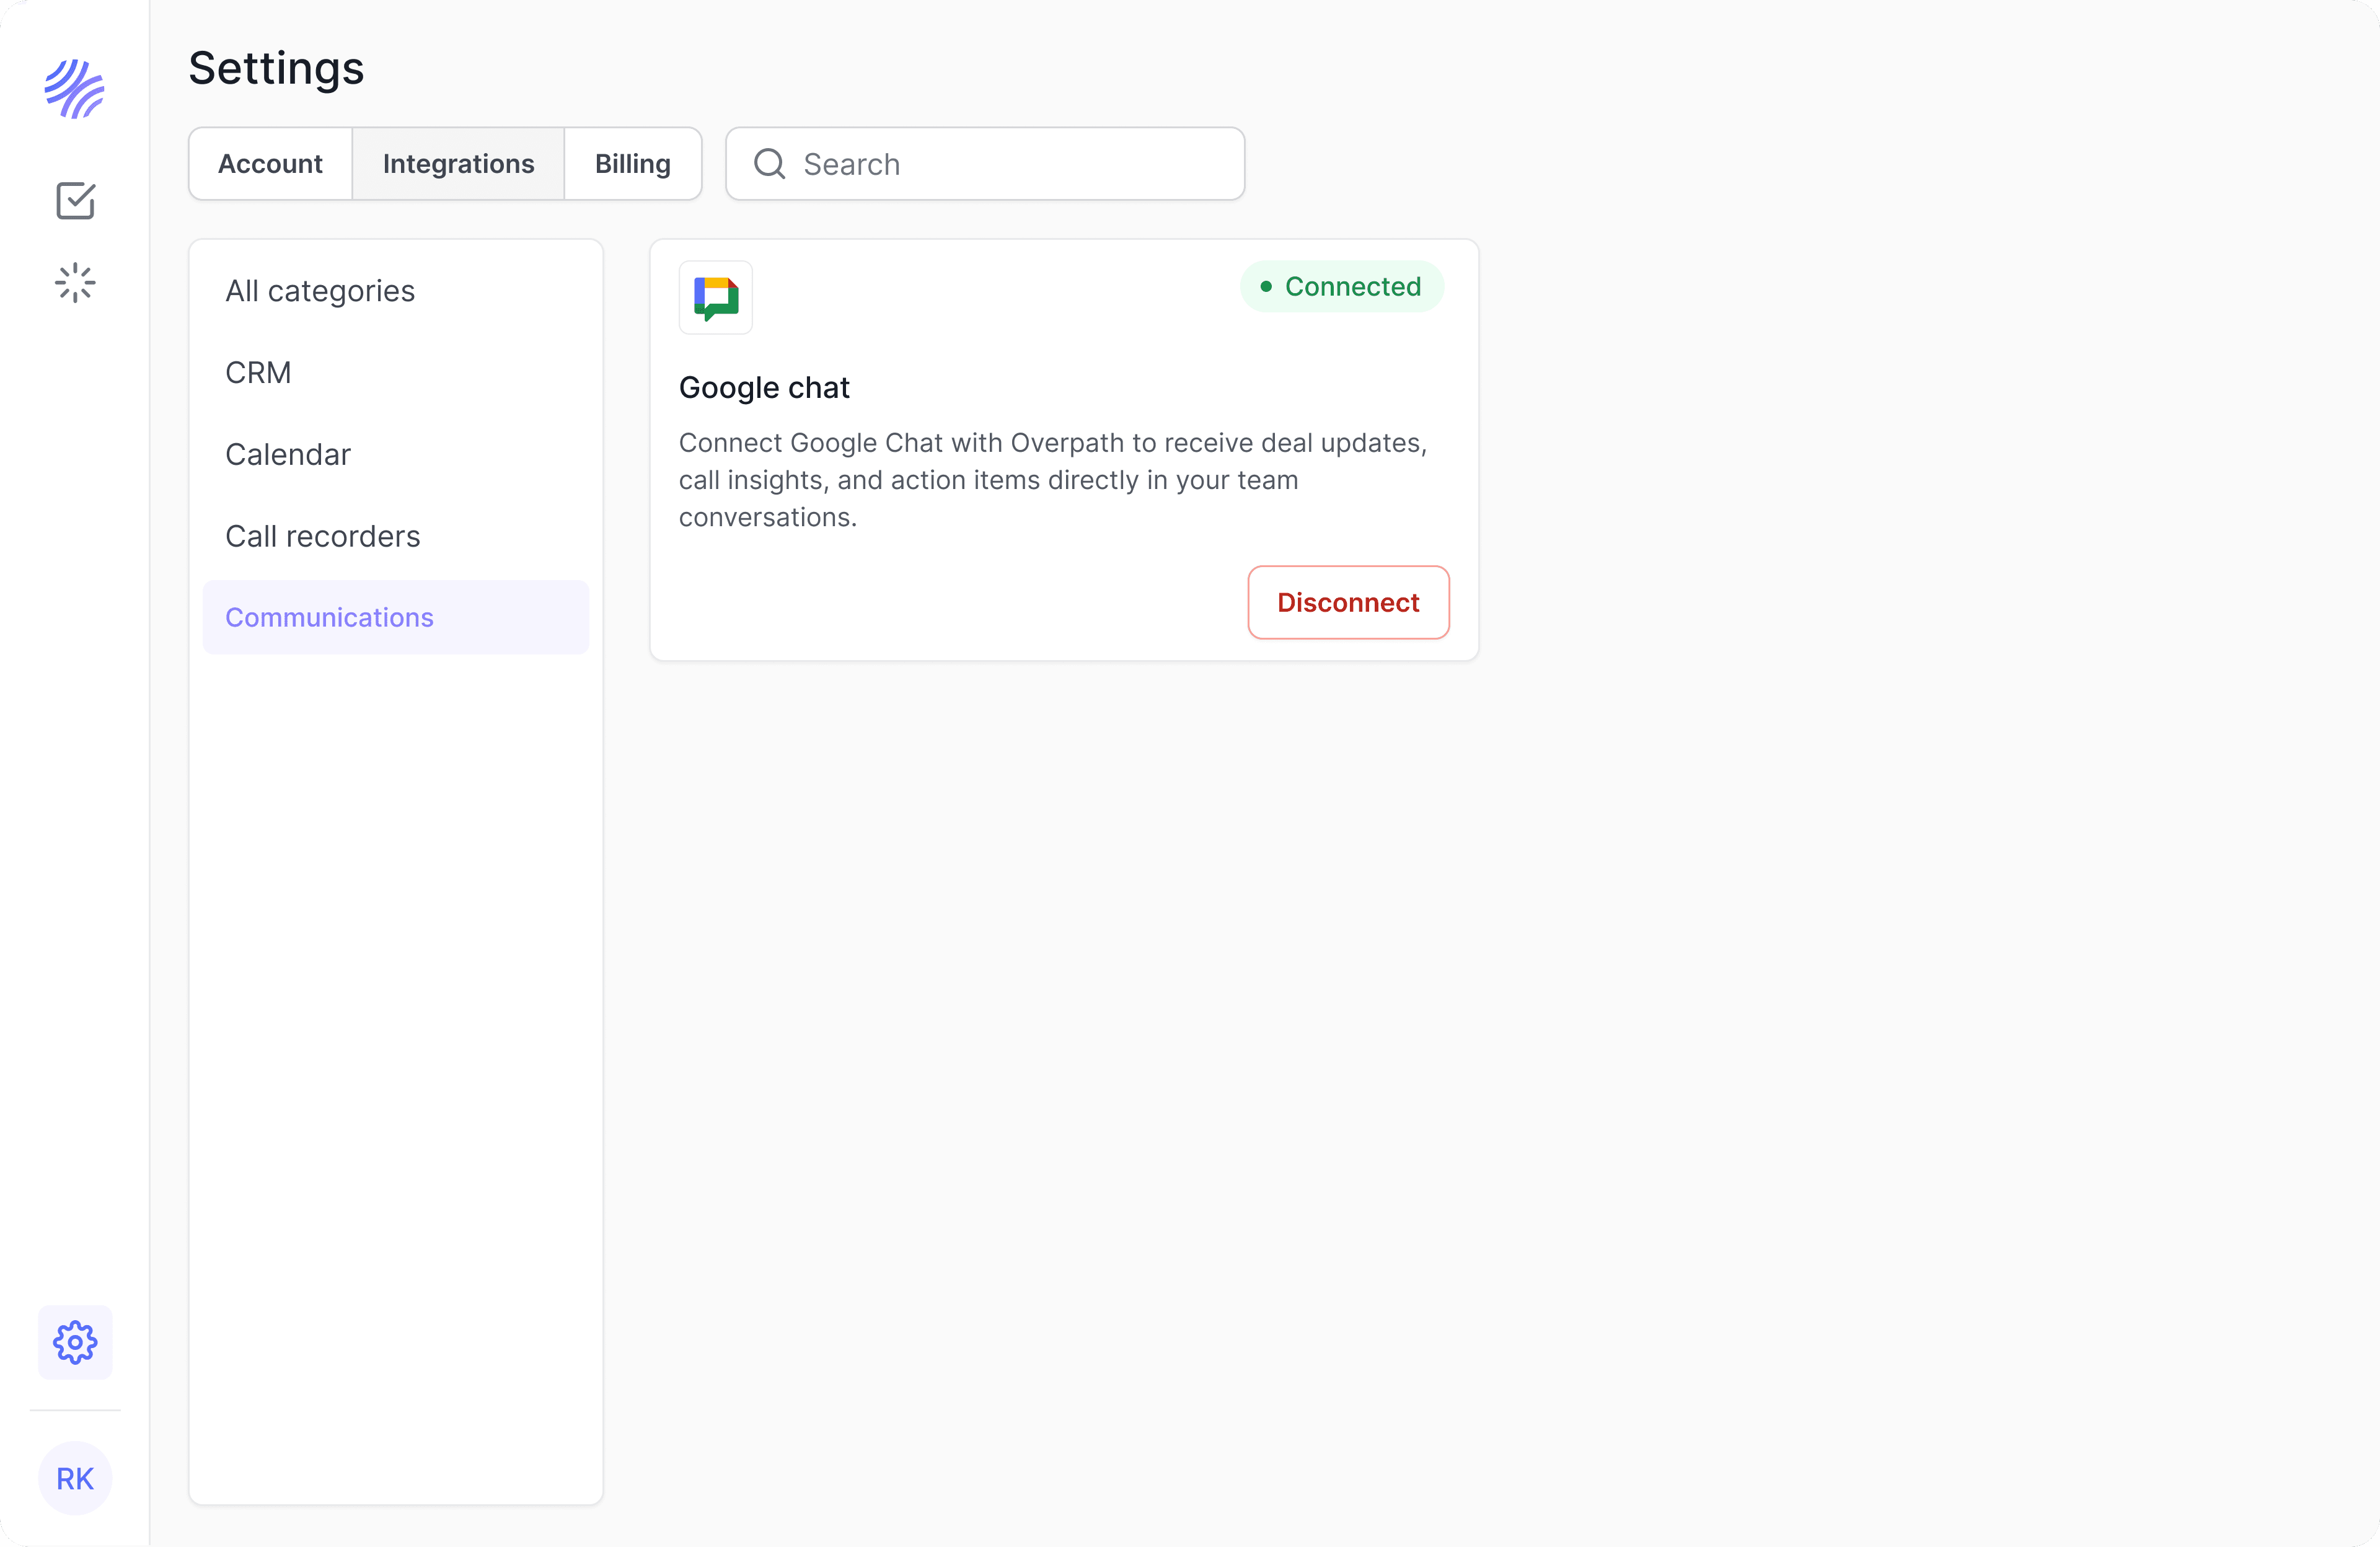Open the RK user avatar
Image resolution: width=2380 pixels, height=1547 pixels.
pyautogui.click(x=75, y=1478)
